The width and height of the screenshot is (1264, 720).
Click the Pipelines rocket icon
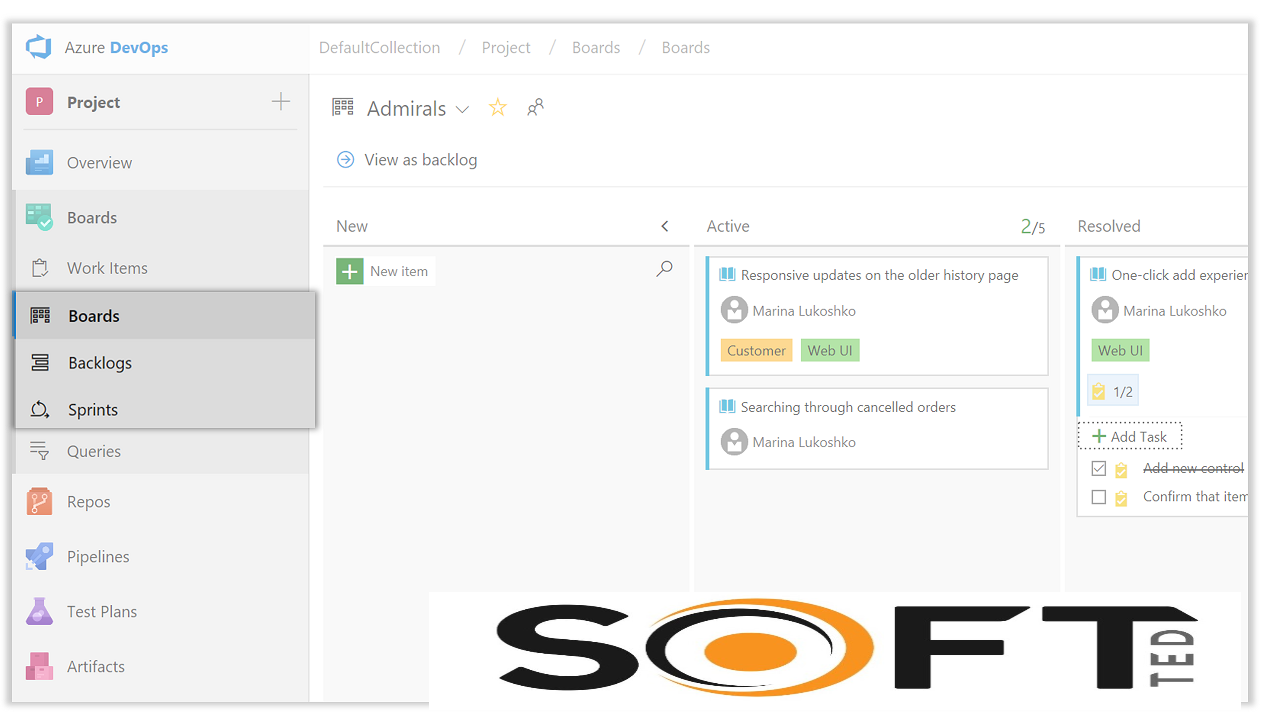coord(39,556)
